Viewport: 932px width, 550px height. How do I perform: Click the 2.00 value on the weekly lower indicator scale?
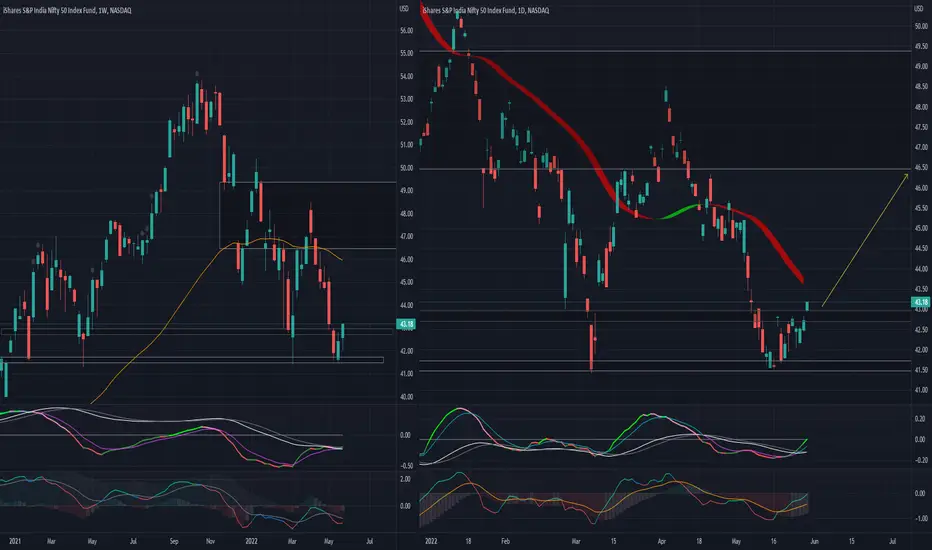pos(405,479)
